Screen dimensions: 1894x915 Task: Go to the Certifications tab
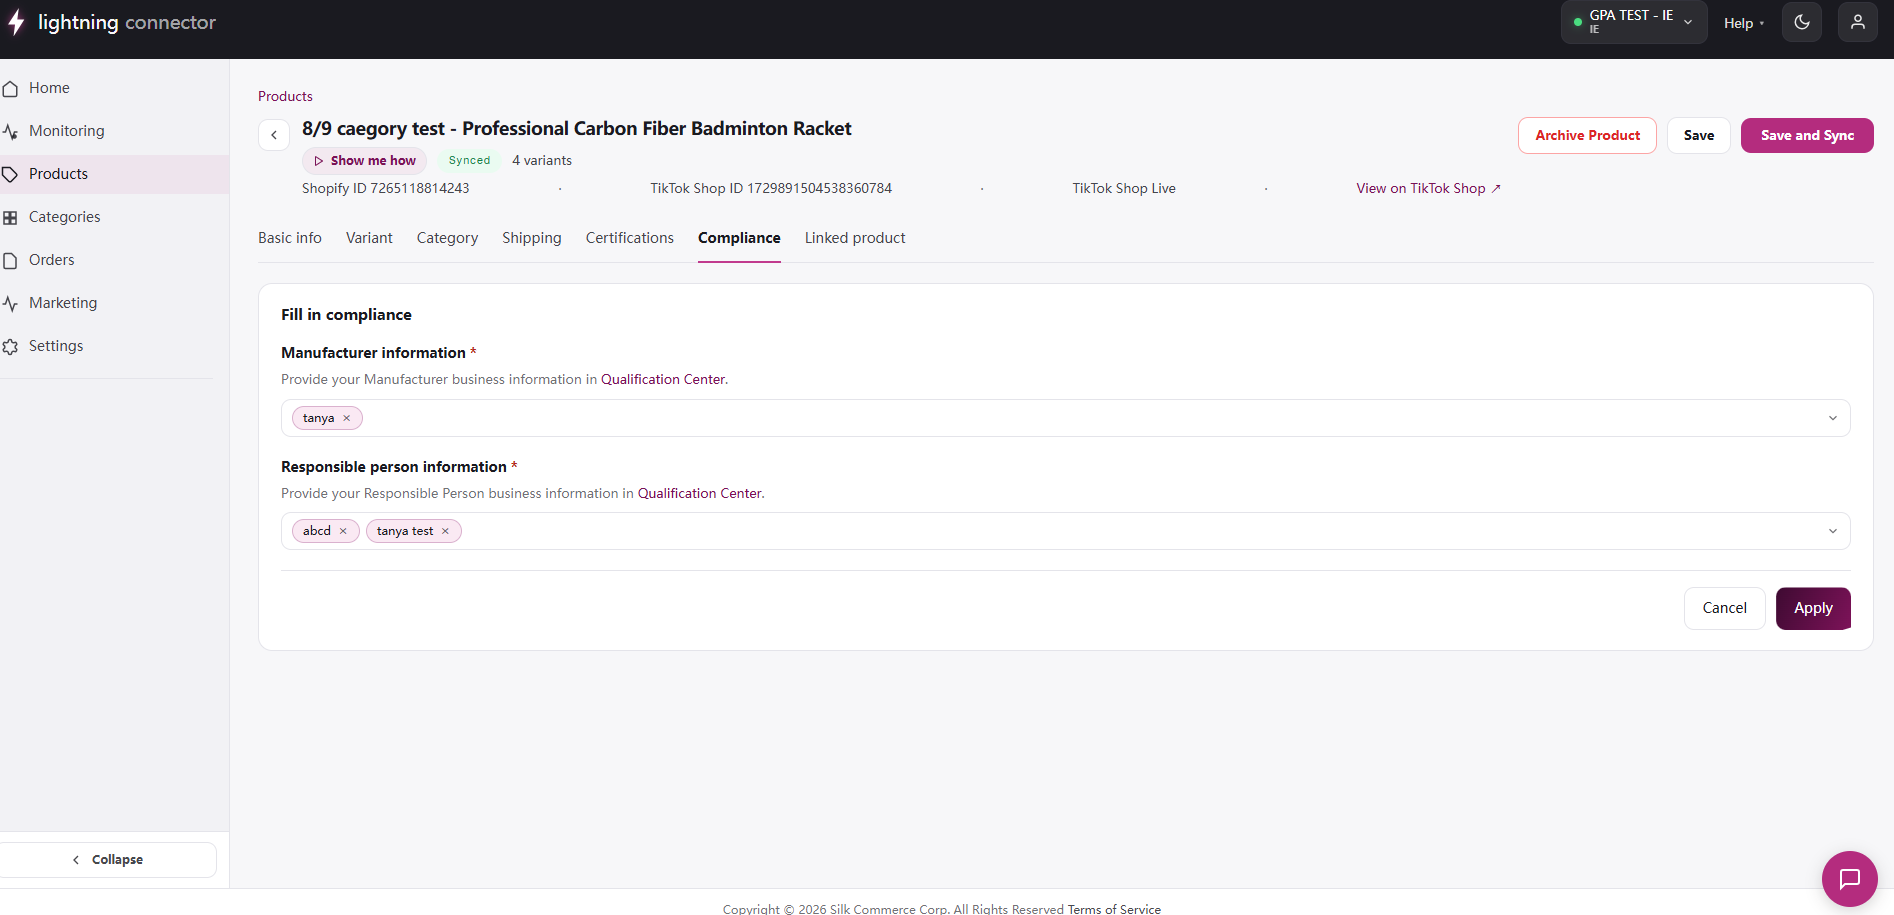tap(630, 238)
